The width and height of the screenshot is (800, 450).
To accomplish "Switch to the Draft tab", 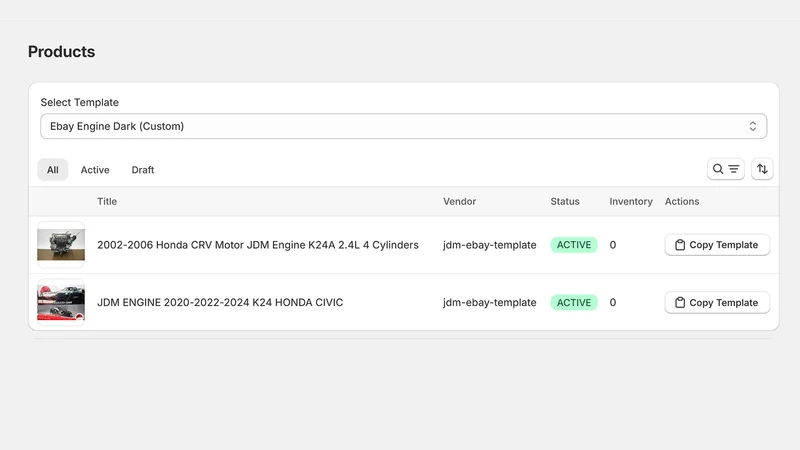I will [143, 170].
